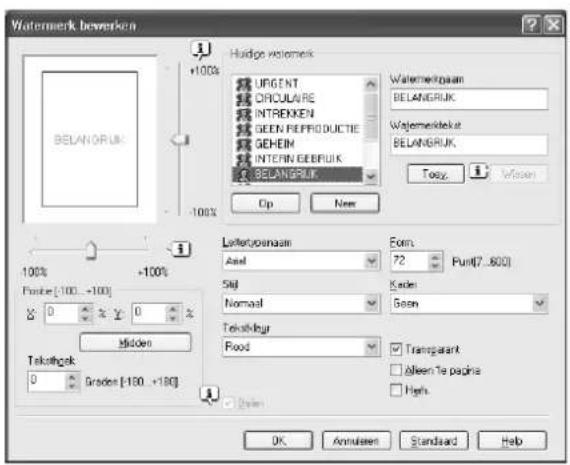Click the stamp icon beside GEHEIM
This screenshot has width=570, height=465.
click(244, 144)
